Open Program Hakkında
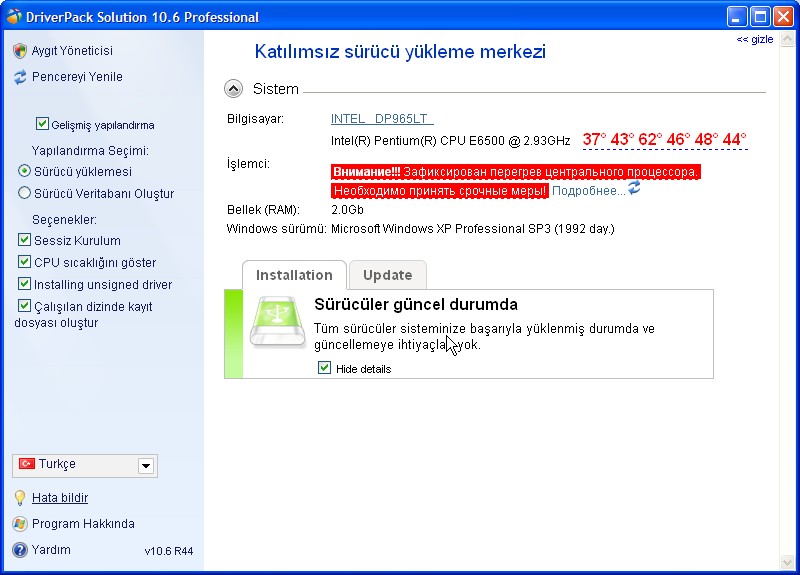The height and width of the screenshot is (575, 800). tap(83, 524)
